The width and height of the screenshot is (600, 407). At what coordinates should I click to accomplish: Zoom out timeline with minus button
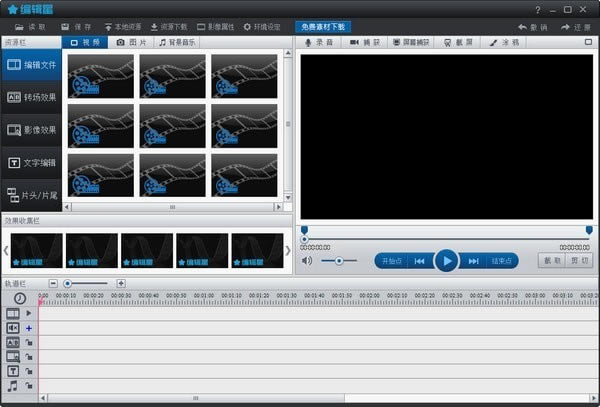coord(53,283)
